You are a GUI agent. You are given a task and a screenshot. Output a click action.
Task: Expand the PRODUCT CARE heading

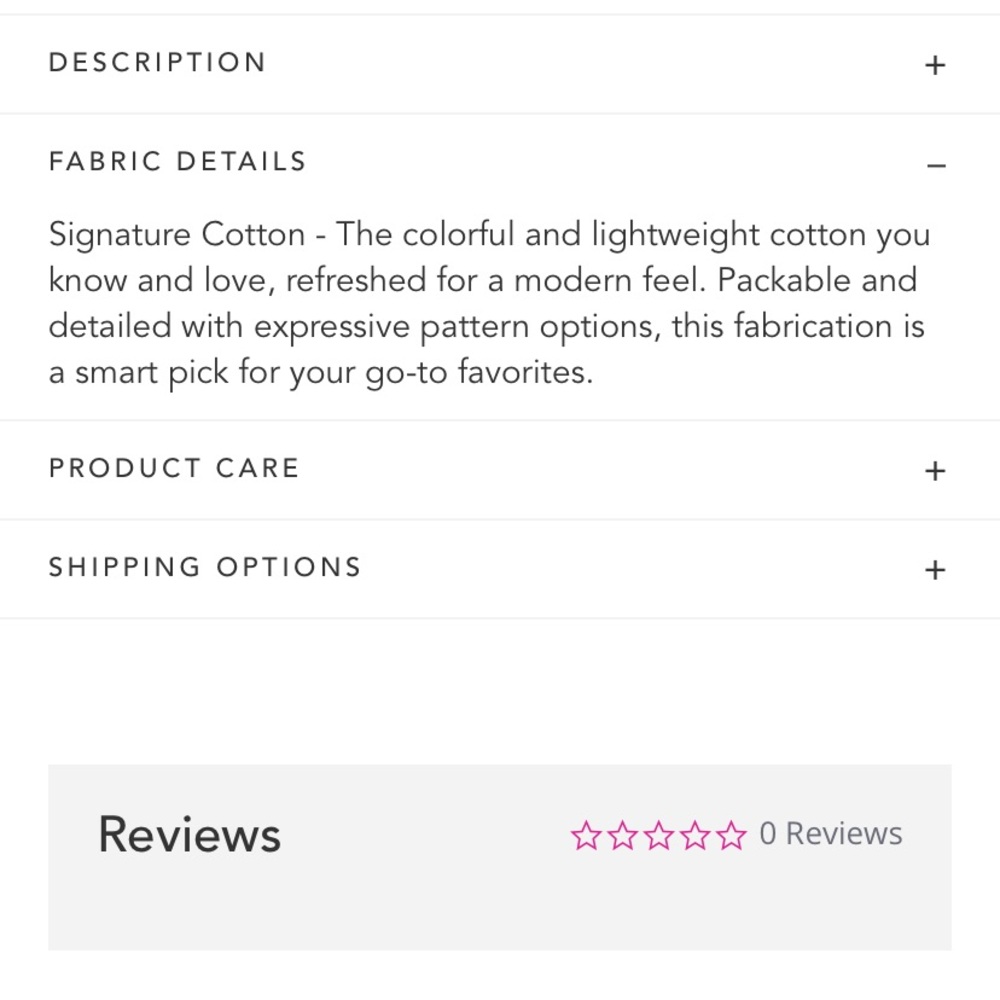pos(174,469)
